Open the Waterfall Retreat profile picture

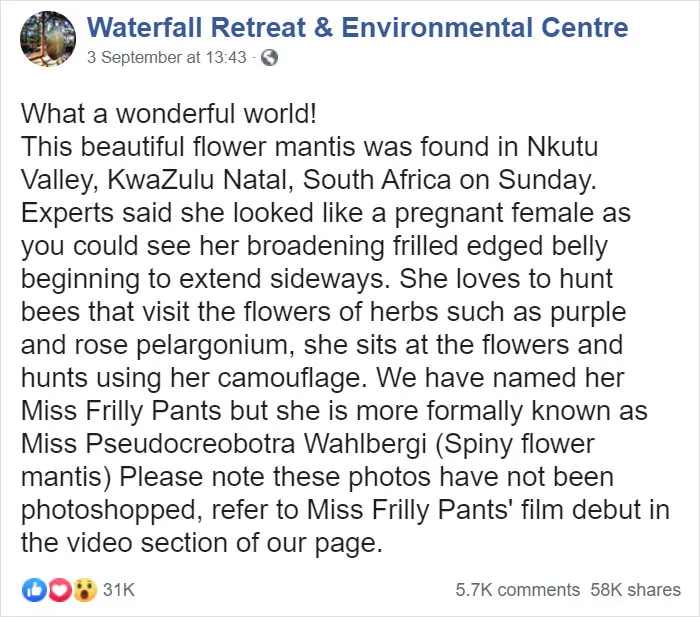(48, 39)
